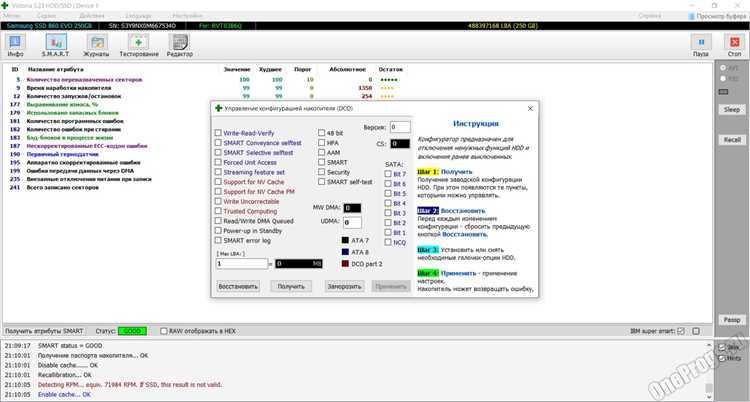Enable Streaming feature set

pos(218,172)
